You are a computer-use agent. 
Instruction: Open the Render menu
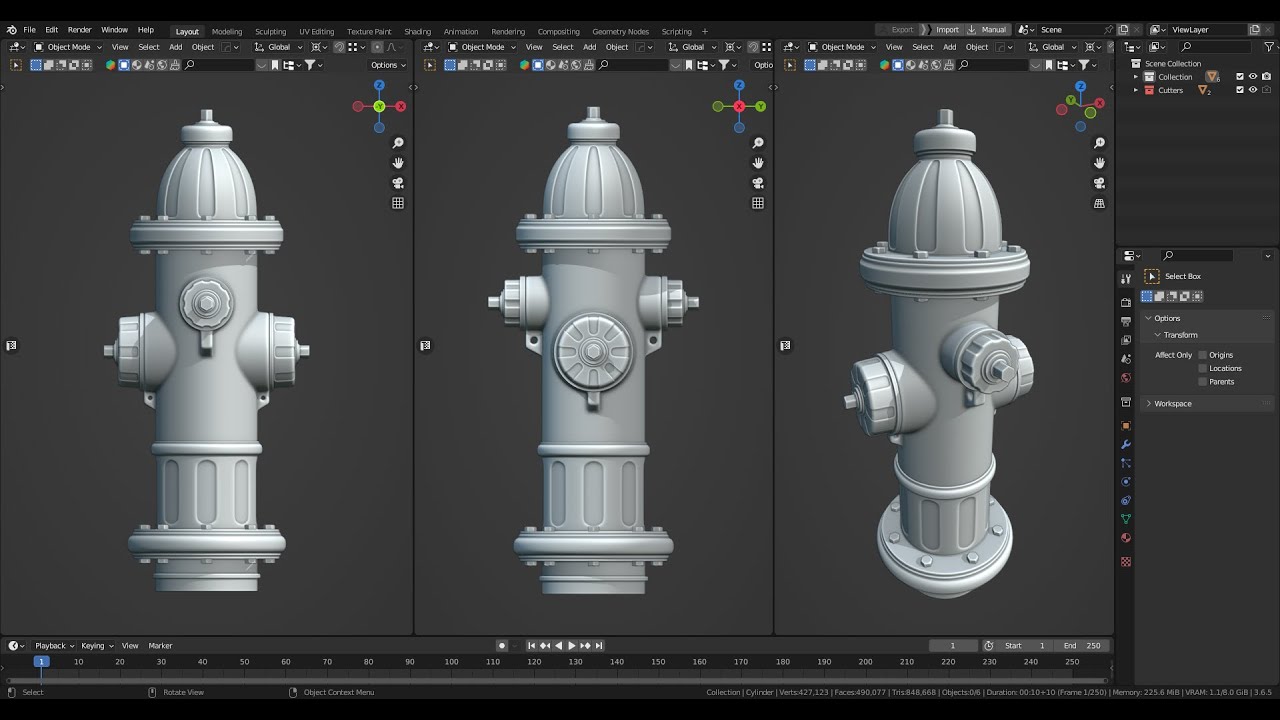79,30
